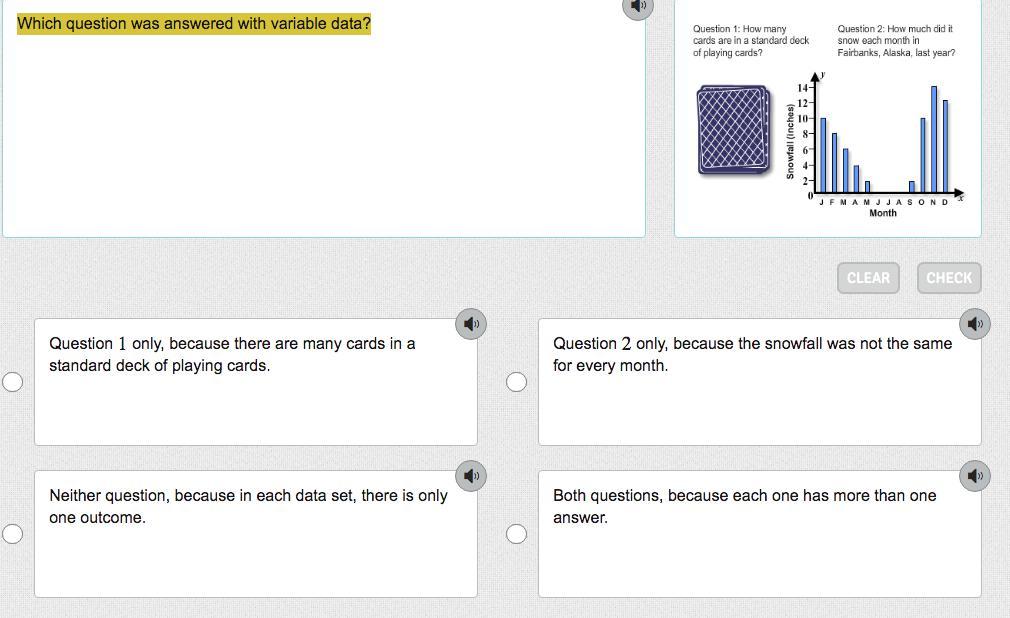Play audio for the main question prompt
Image resolution: width=1010 pixels, height=618 pixels.
[637, 6]
